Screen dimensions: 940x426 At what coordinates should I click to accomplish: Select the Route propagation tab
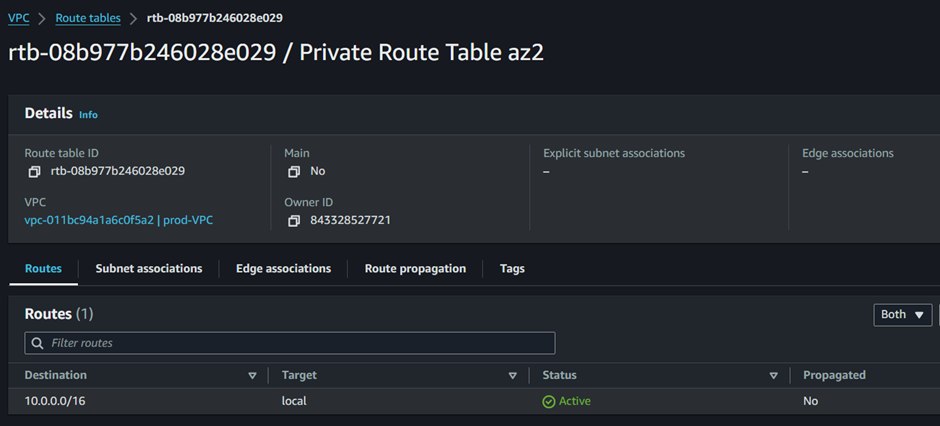[x=415, y=268]
